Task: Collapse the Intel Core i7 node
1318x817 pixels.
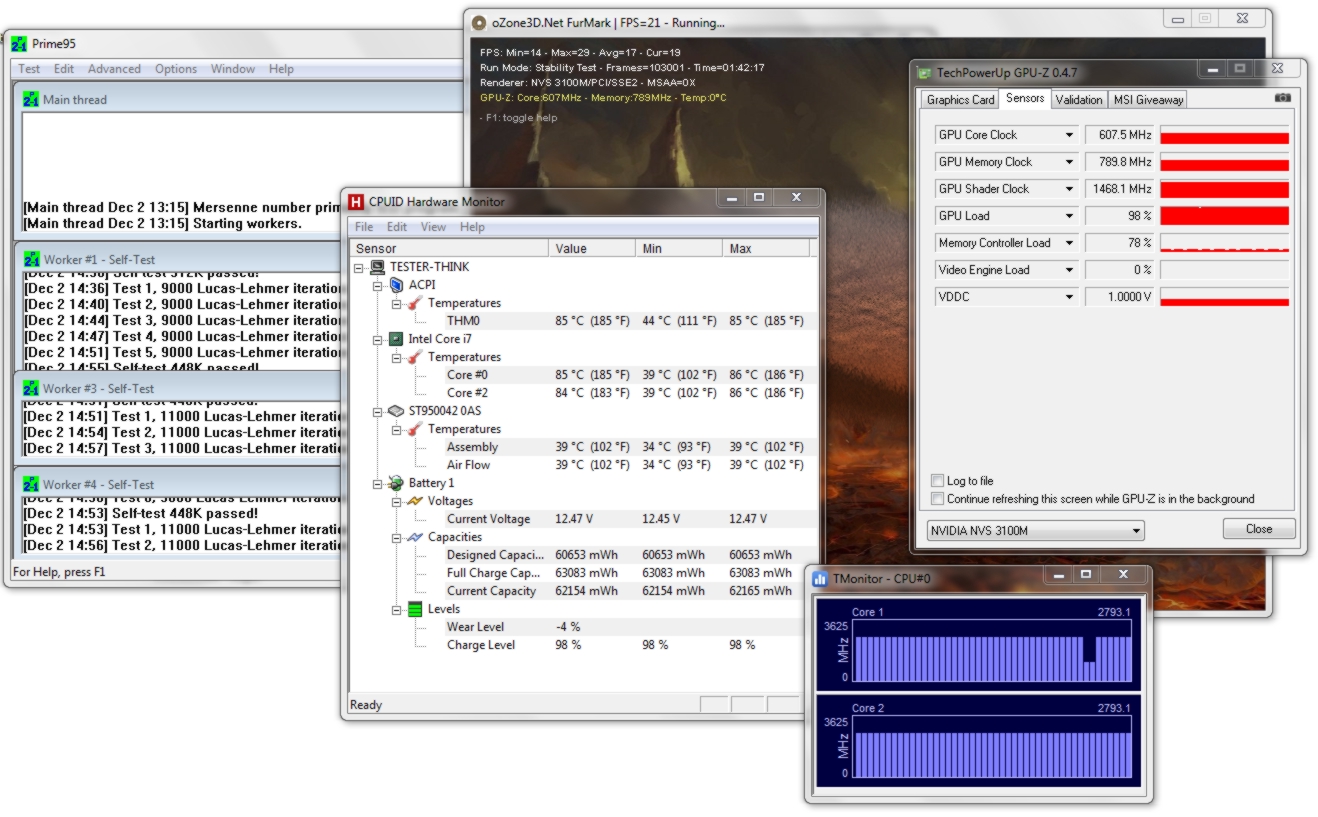Action: click(x=378, y=339)
